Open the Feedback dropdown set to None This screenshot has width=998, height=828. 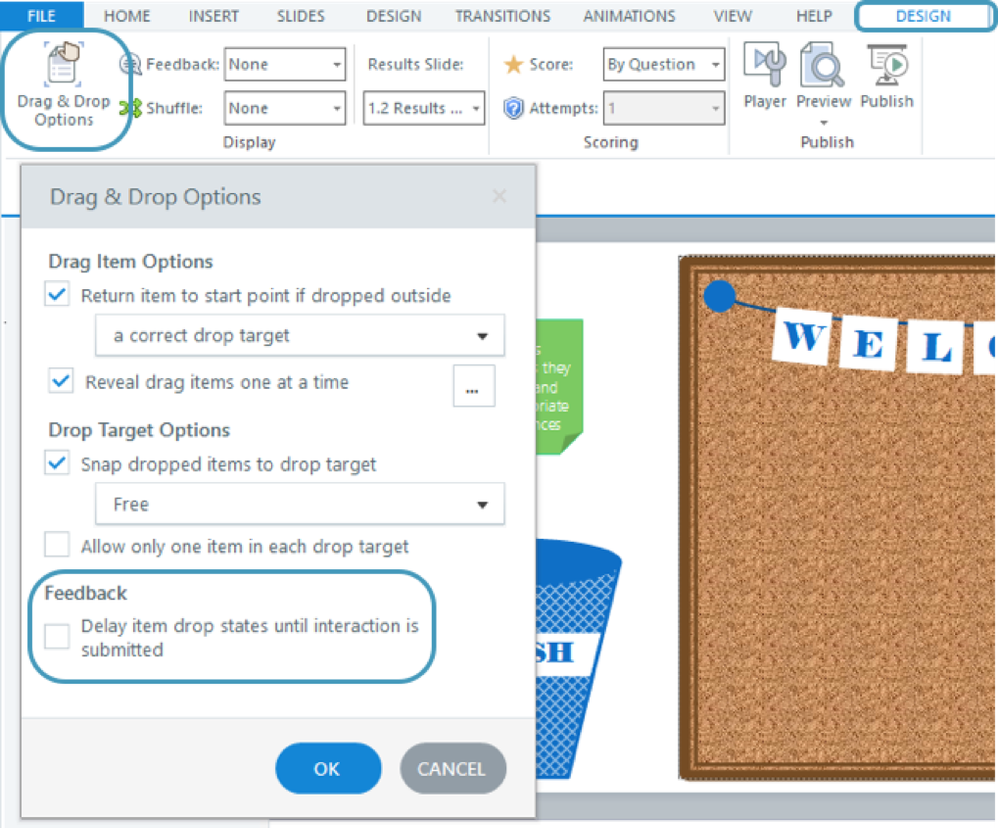tap(285, 64)
